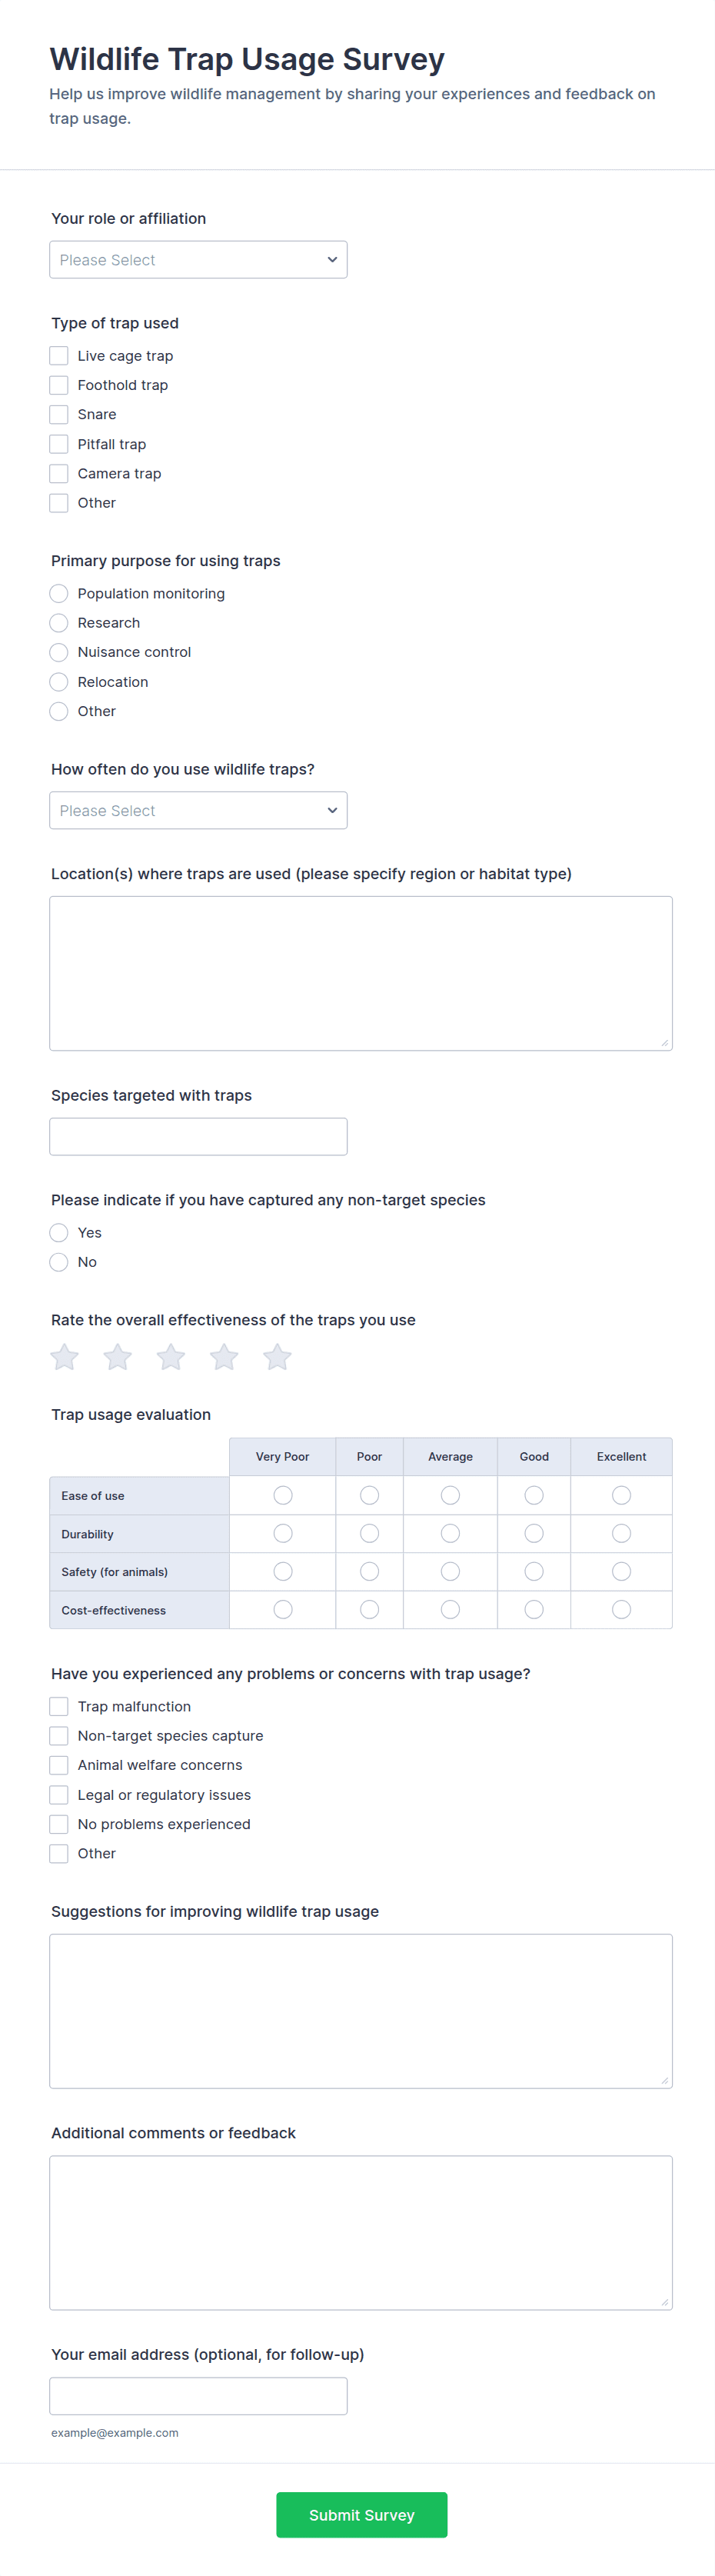This screenshot has width=715, height=2576.
Task: Tick the Camera trap checkbox
Action: [59, 474]
